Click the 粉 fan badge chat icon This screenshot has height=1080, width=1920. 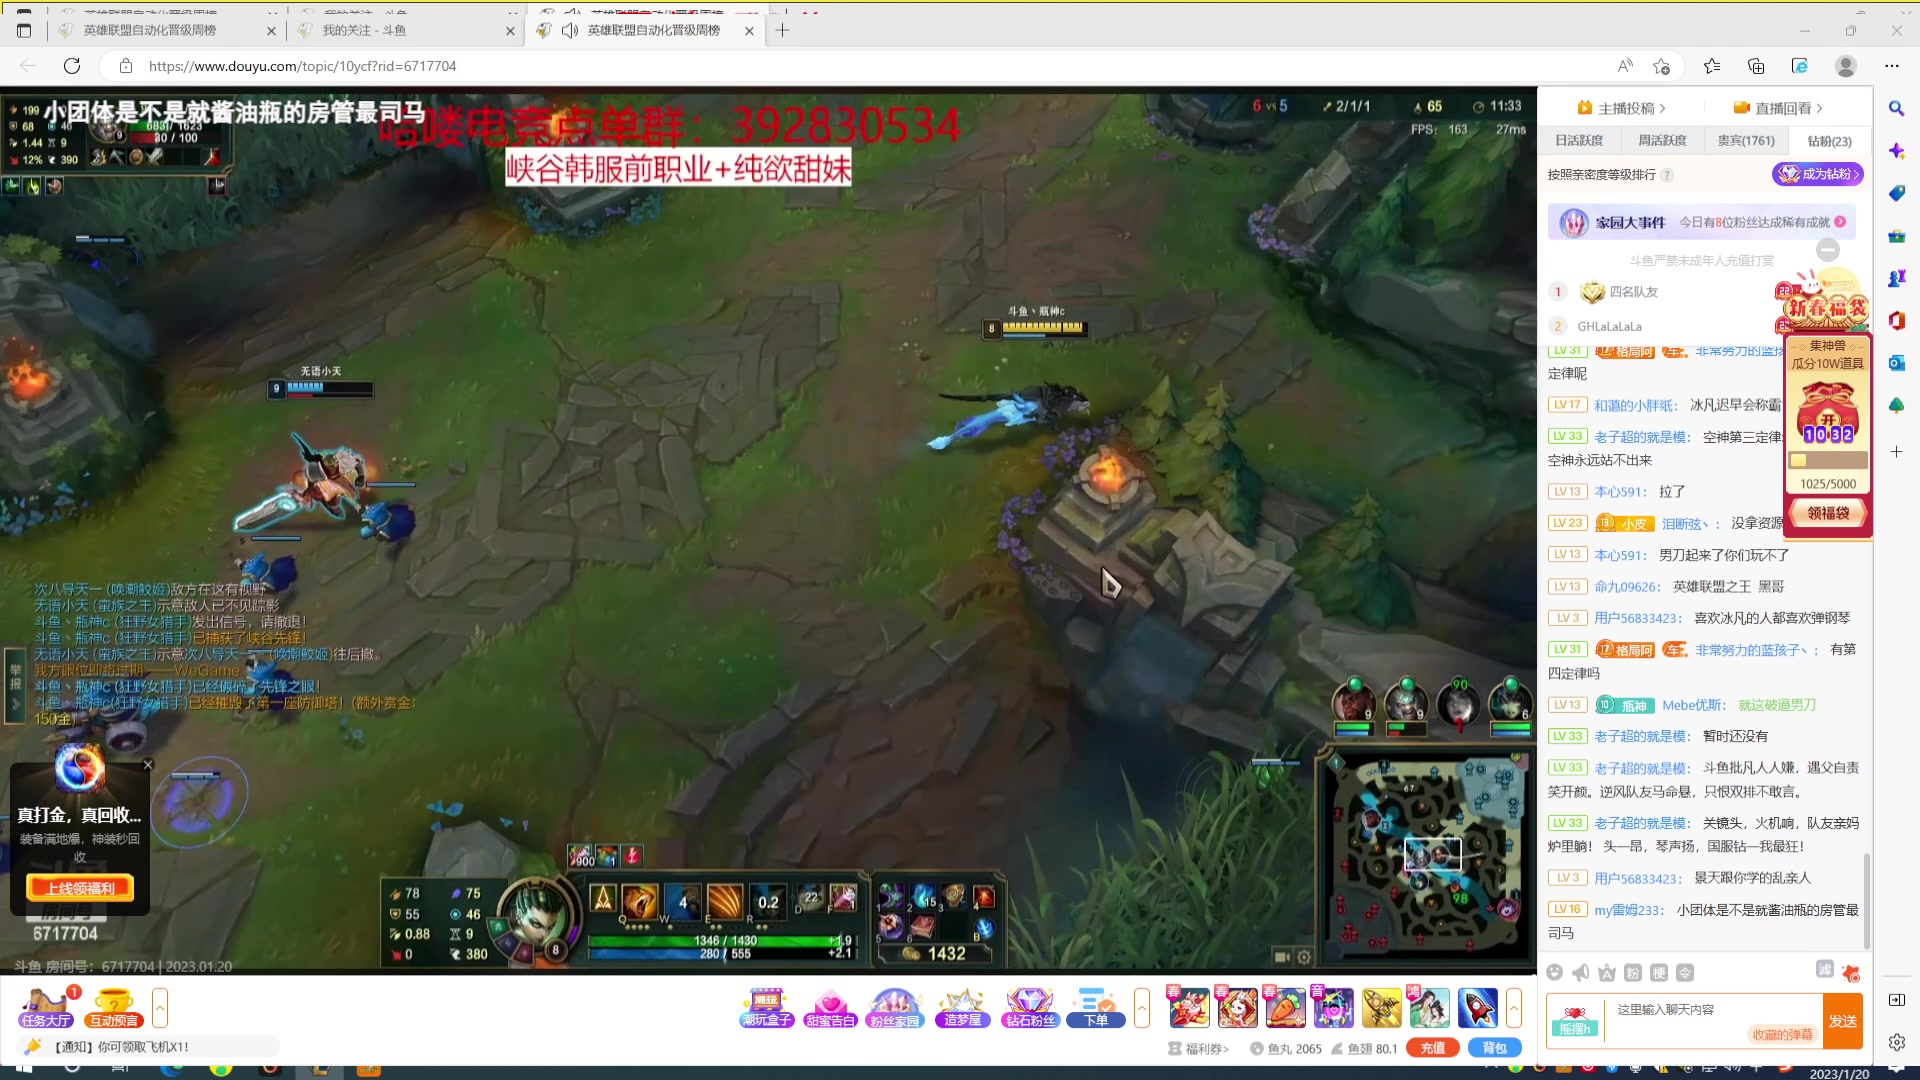pyautogui.click(x=1633, y=972)
